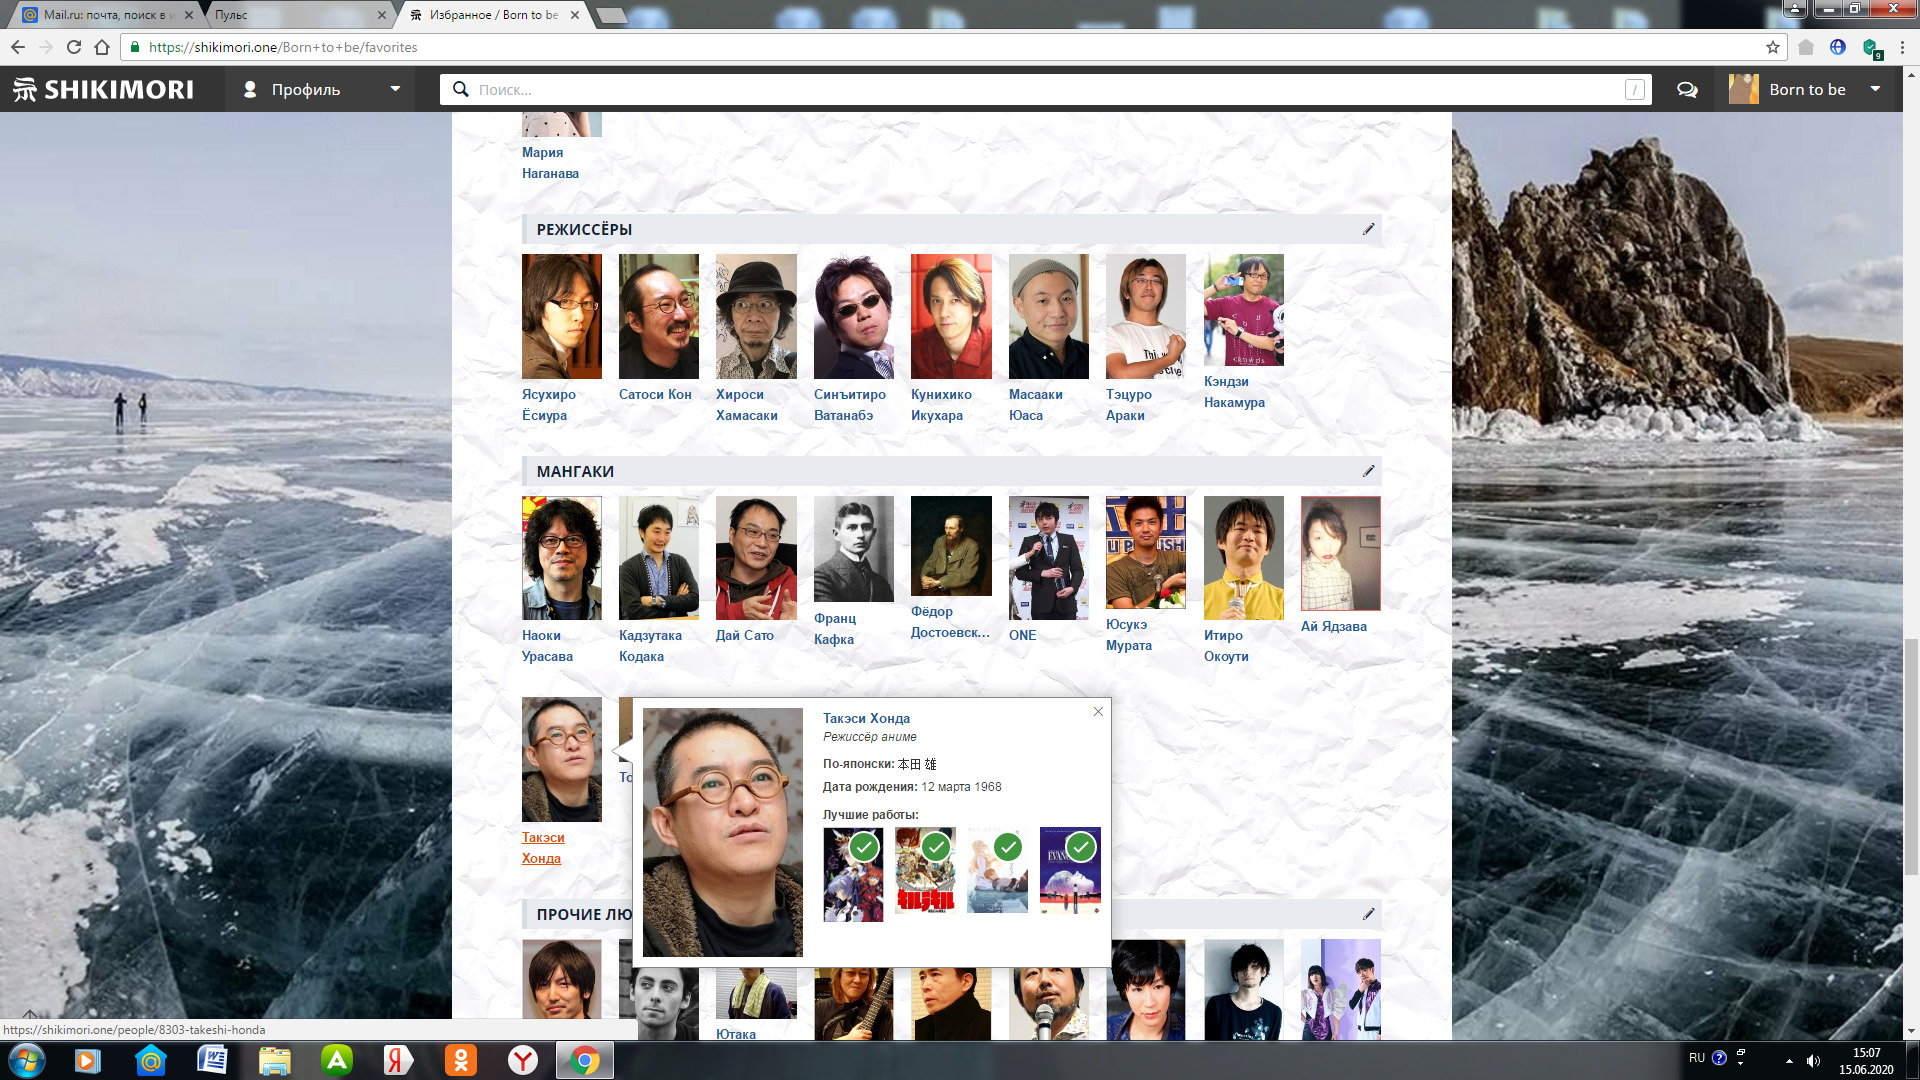This screenshot has height=1080, width=1920.
Task: Open Yandex Browser from the taskbar
Action: pos(523,1060)
